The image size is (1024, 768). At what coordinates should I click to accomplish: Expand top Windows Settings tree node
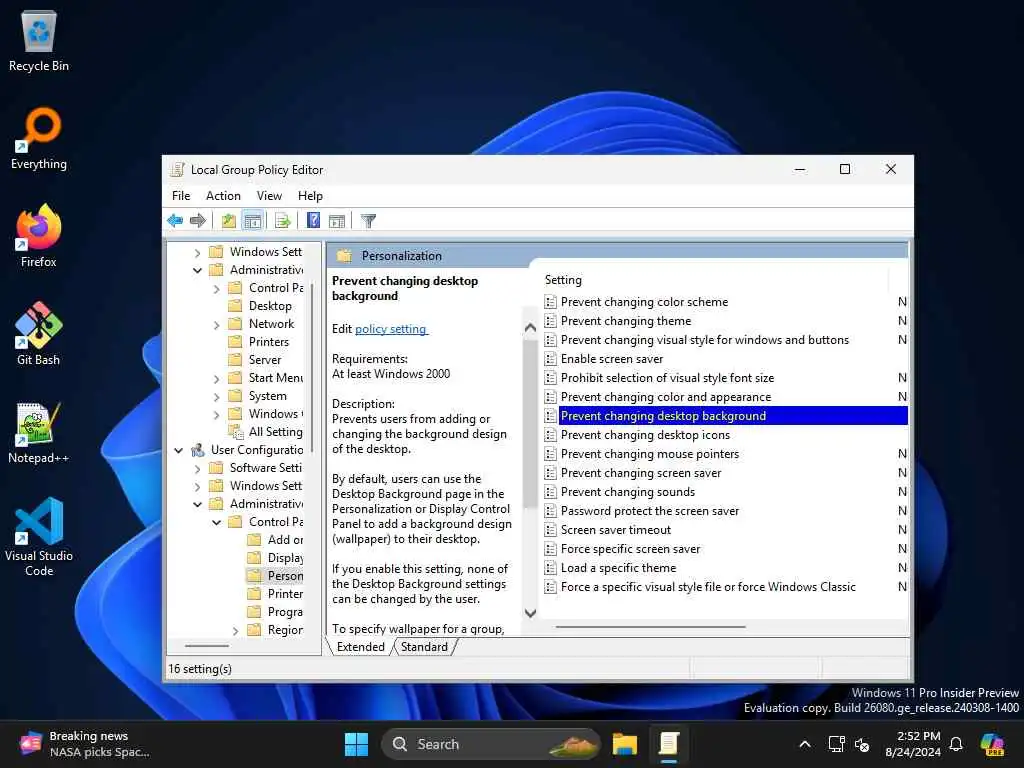pyautogui.click(x=197, y=252)
